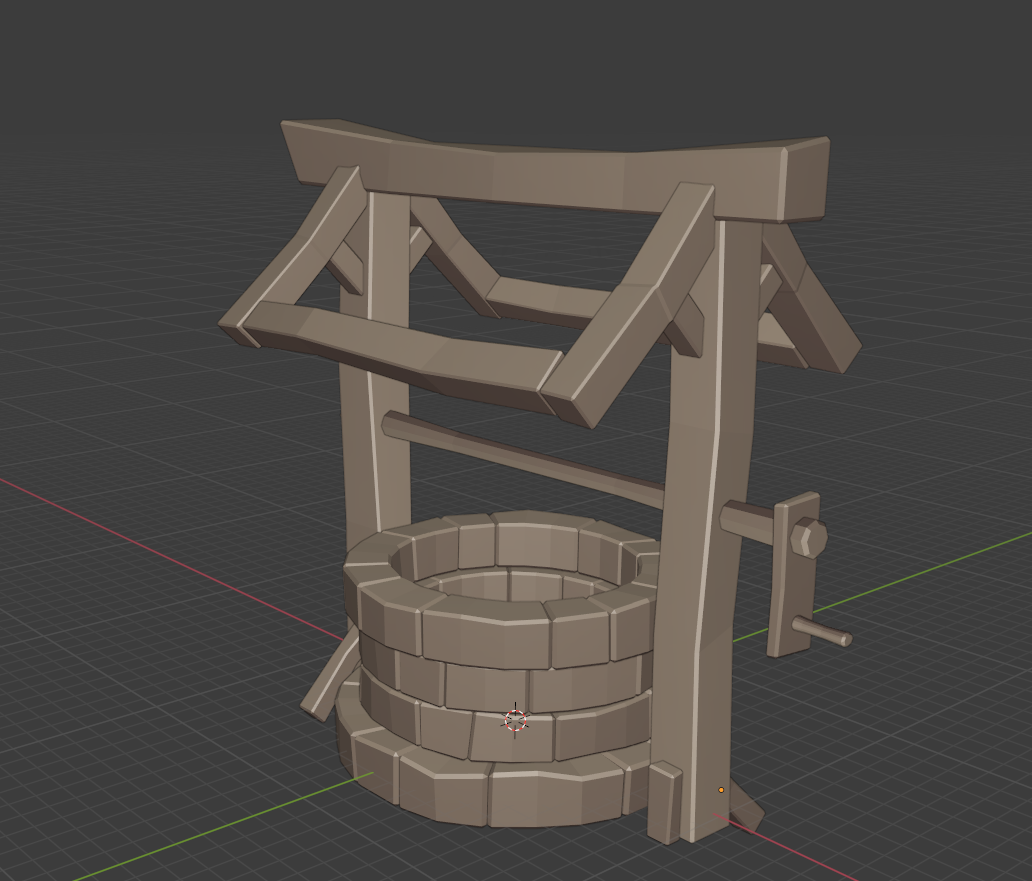
Task: Select the top curved roof ridge beam
Action: point(556,171)
